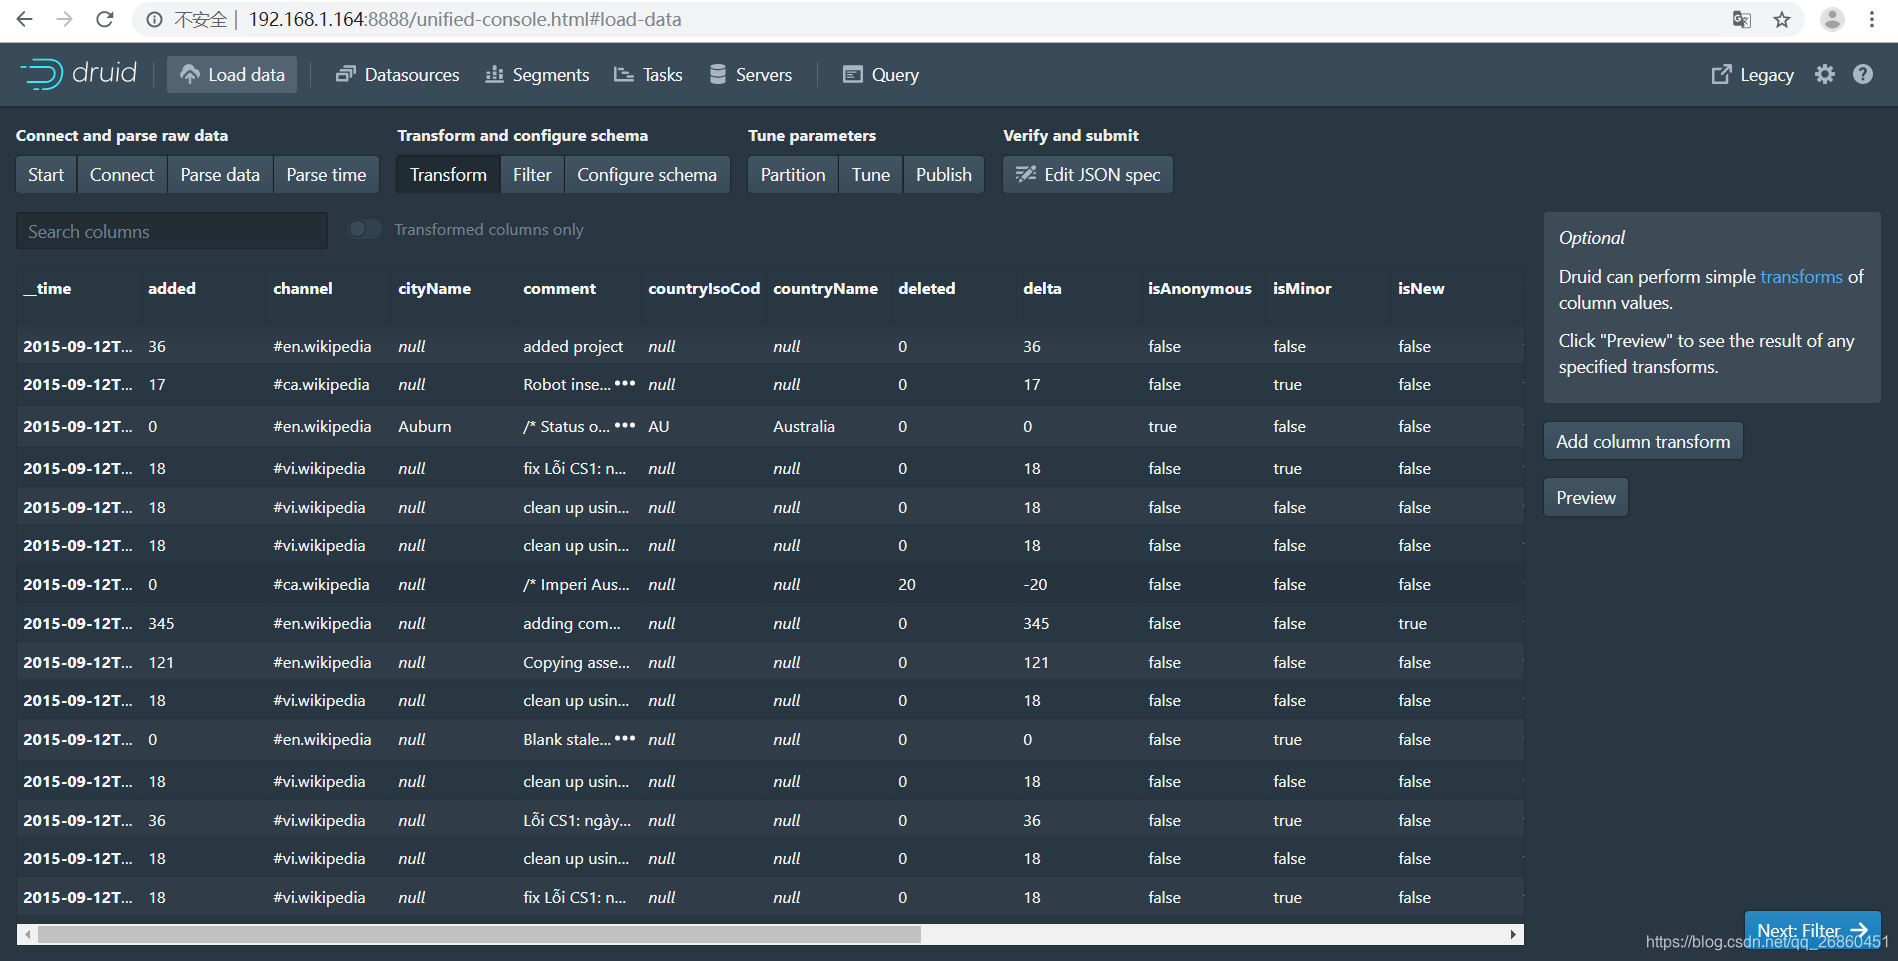Click Add column transform button
The width and height of the screenshot is (1898, 961).
coord(1643,441)
